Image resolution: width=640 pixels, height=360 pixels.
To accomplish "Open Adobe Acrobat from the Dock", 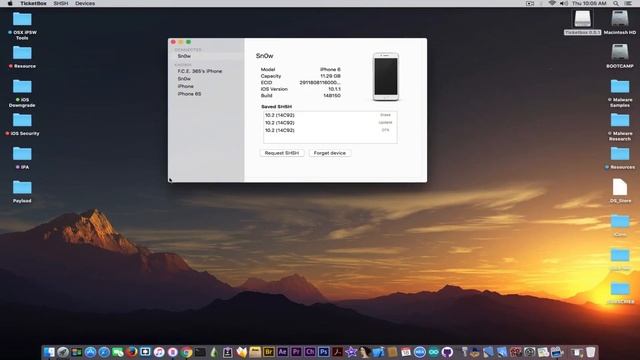I will tap(338, 352).
